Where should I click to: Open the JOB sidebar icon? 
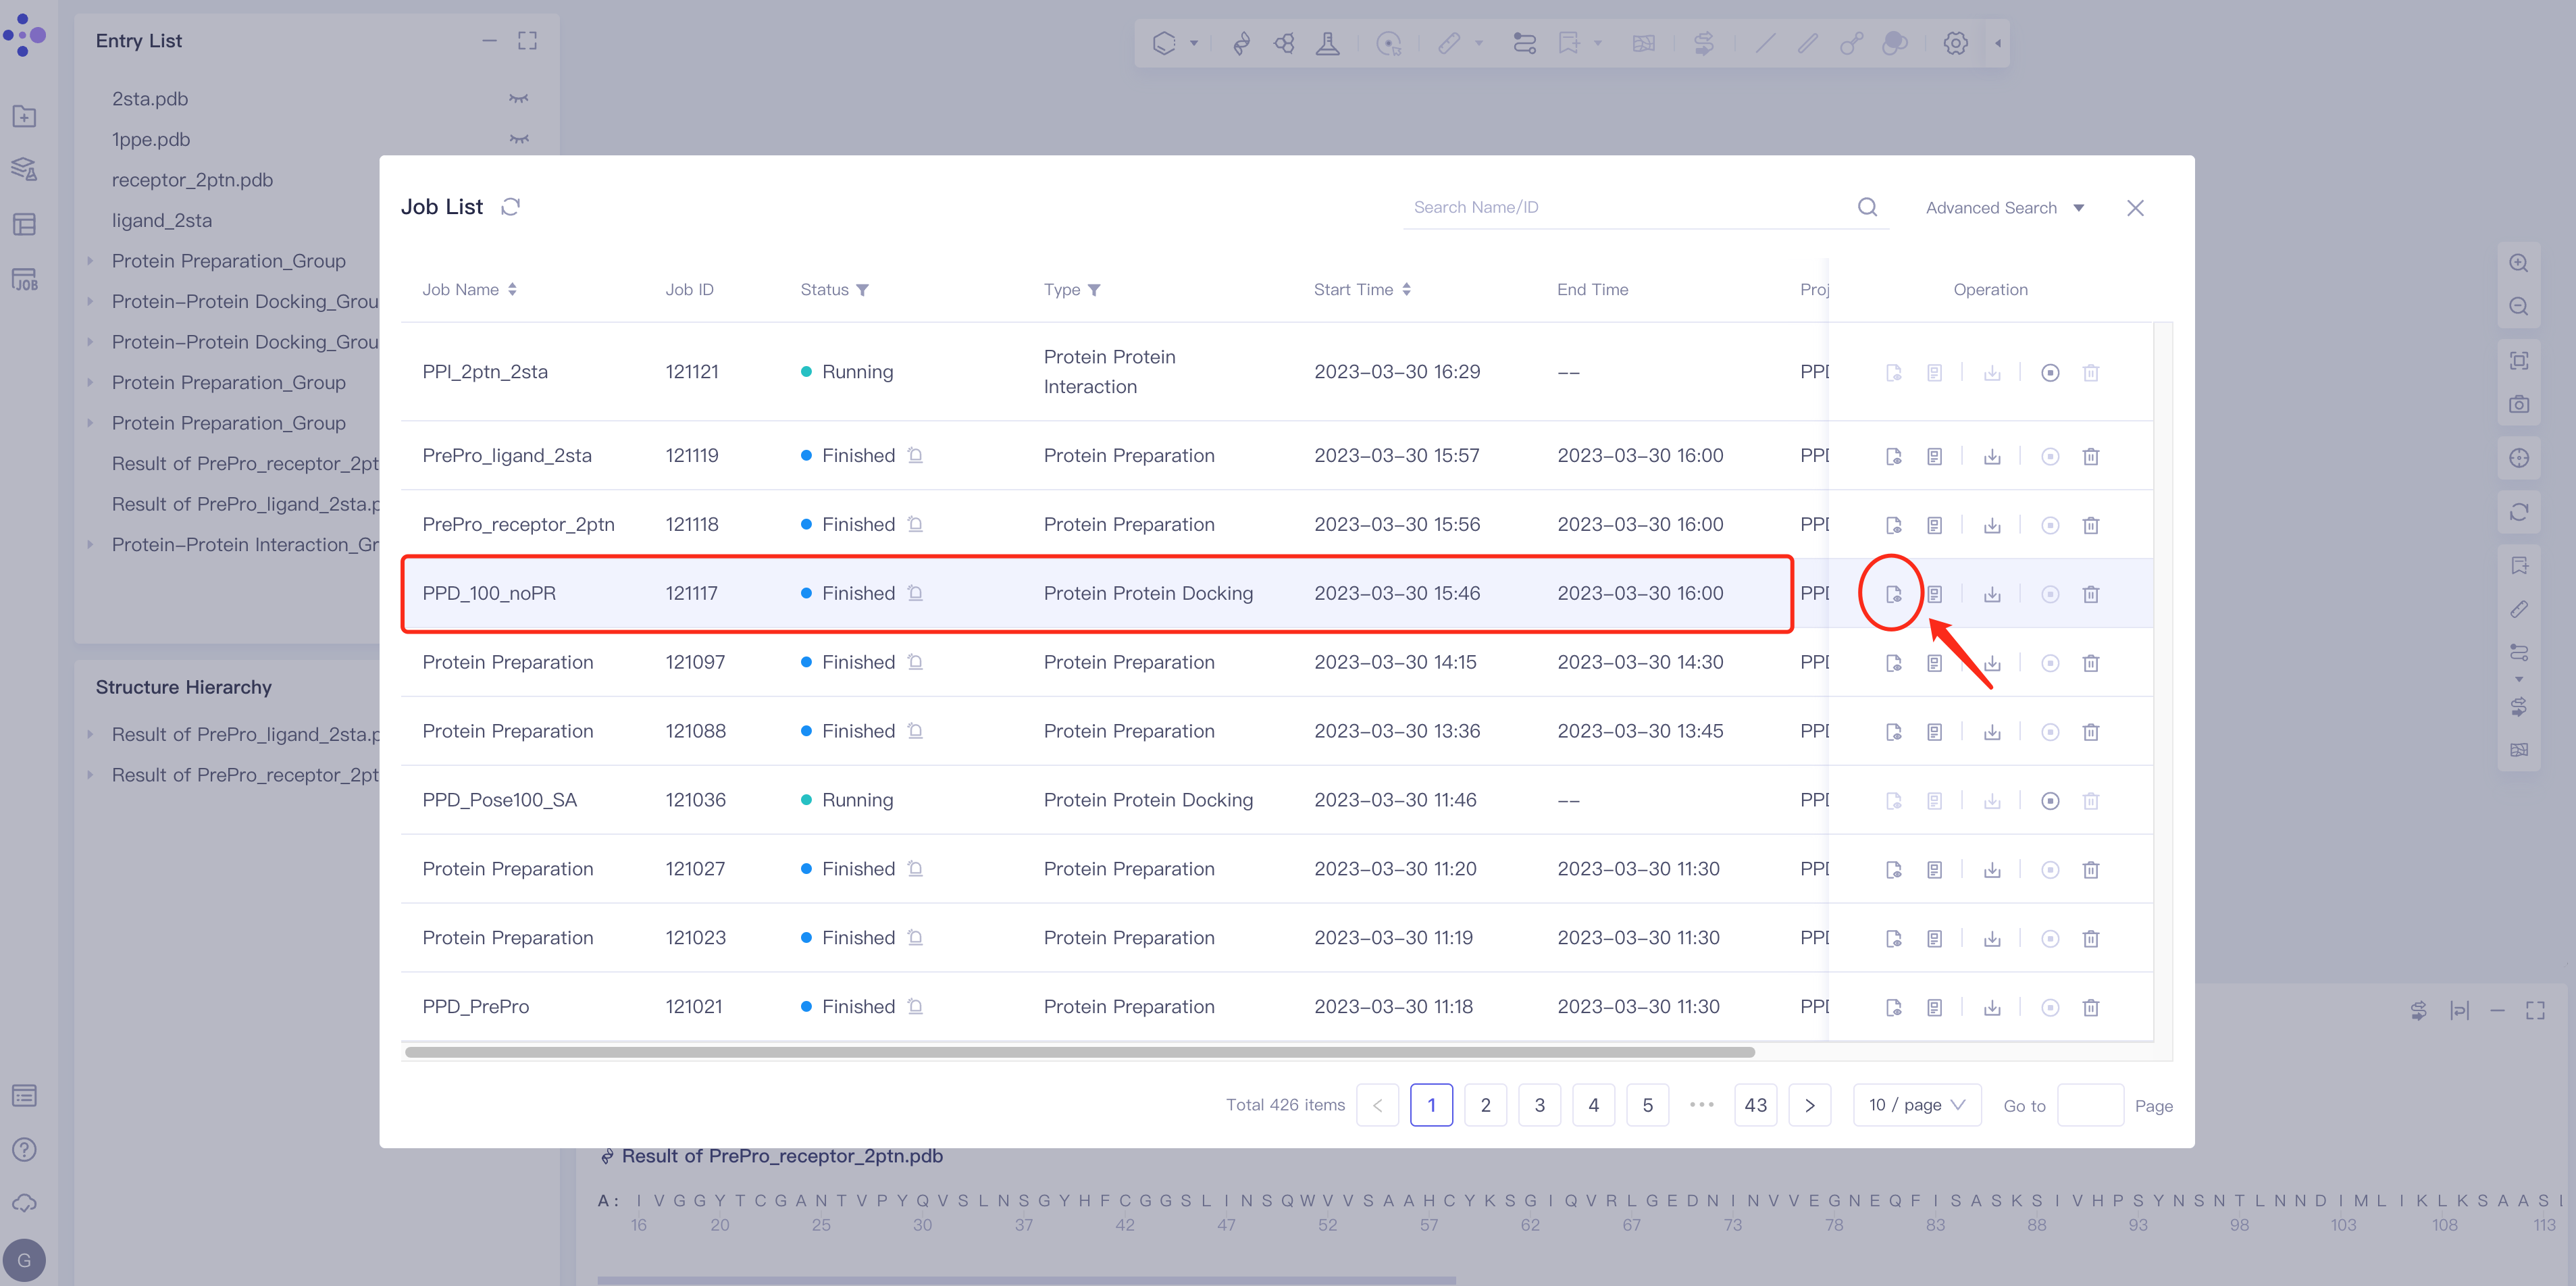click(x=25, y=280)
